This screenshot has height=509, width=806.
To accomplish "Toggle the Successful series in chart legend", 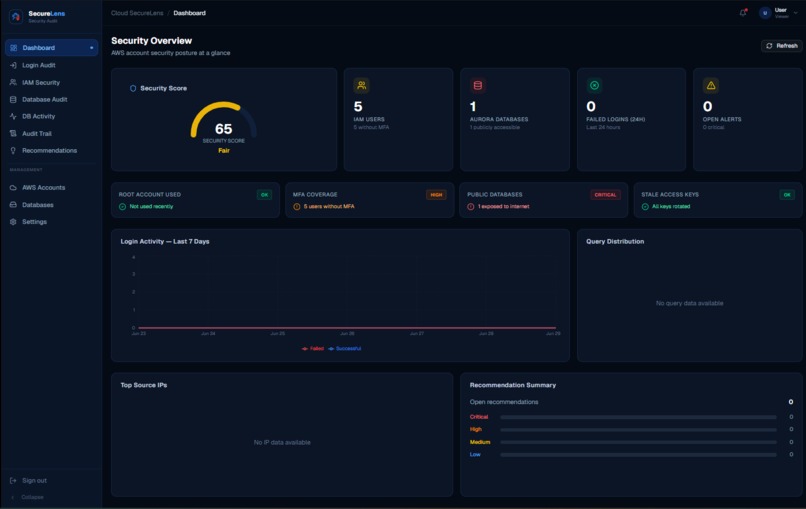I will point(344,349).
